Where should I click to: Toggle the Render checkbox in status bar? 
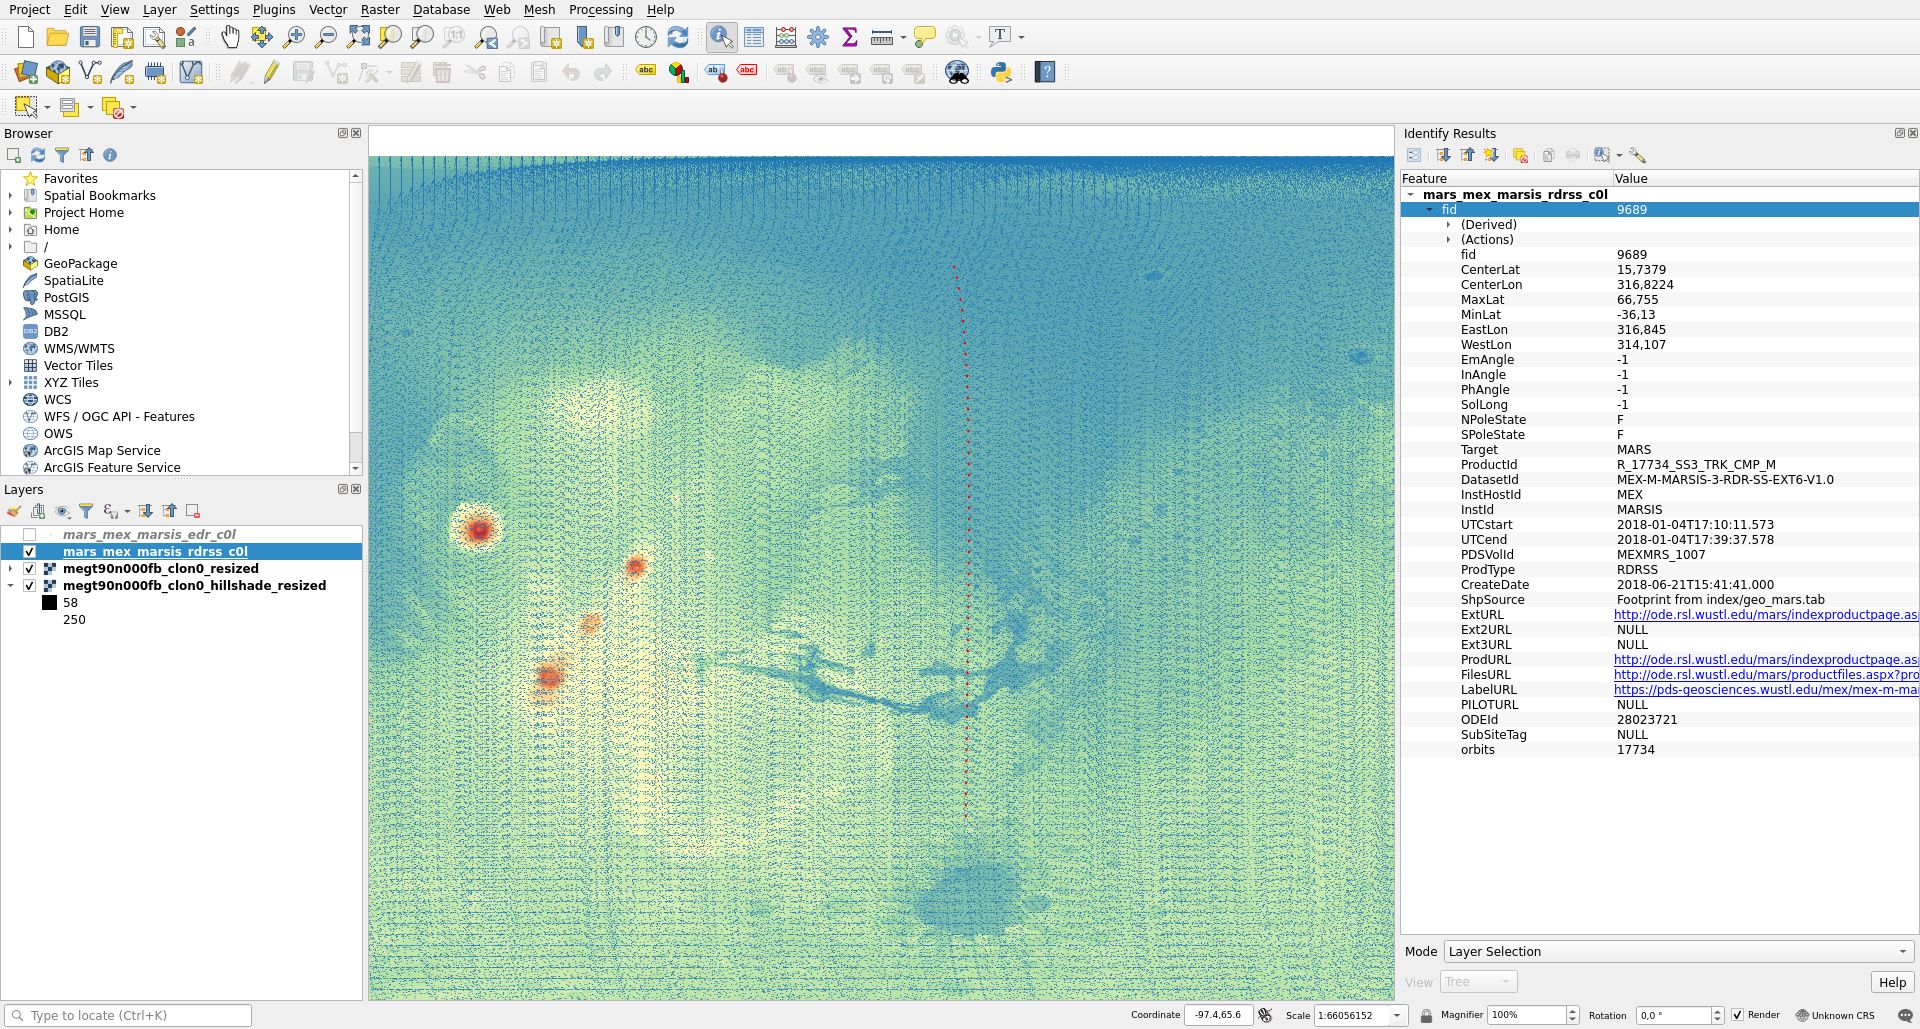click(1737, 1015)
